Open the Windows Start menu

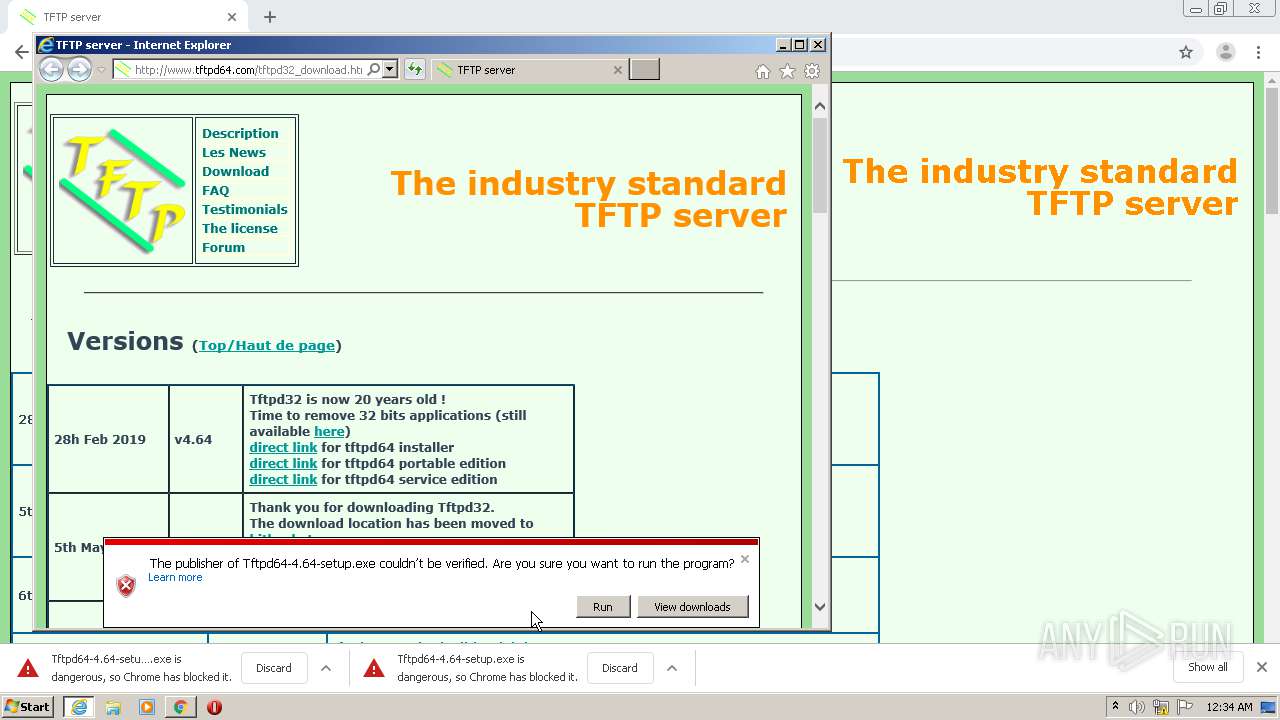(28, 707)
